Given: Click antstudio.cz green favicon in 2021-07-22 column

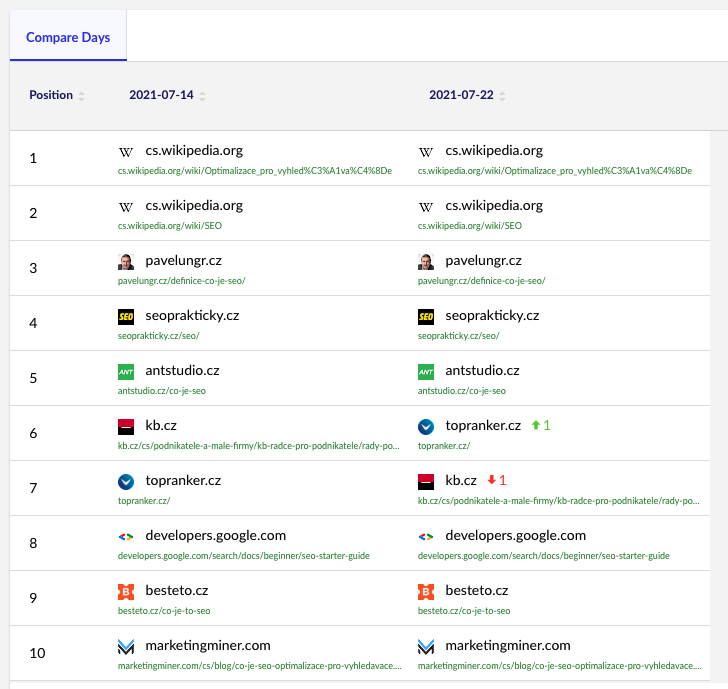Looking at the screenshot, I should pyautogui.click(x=426, y=372).
